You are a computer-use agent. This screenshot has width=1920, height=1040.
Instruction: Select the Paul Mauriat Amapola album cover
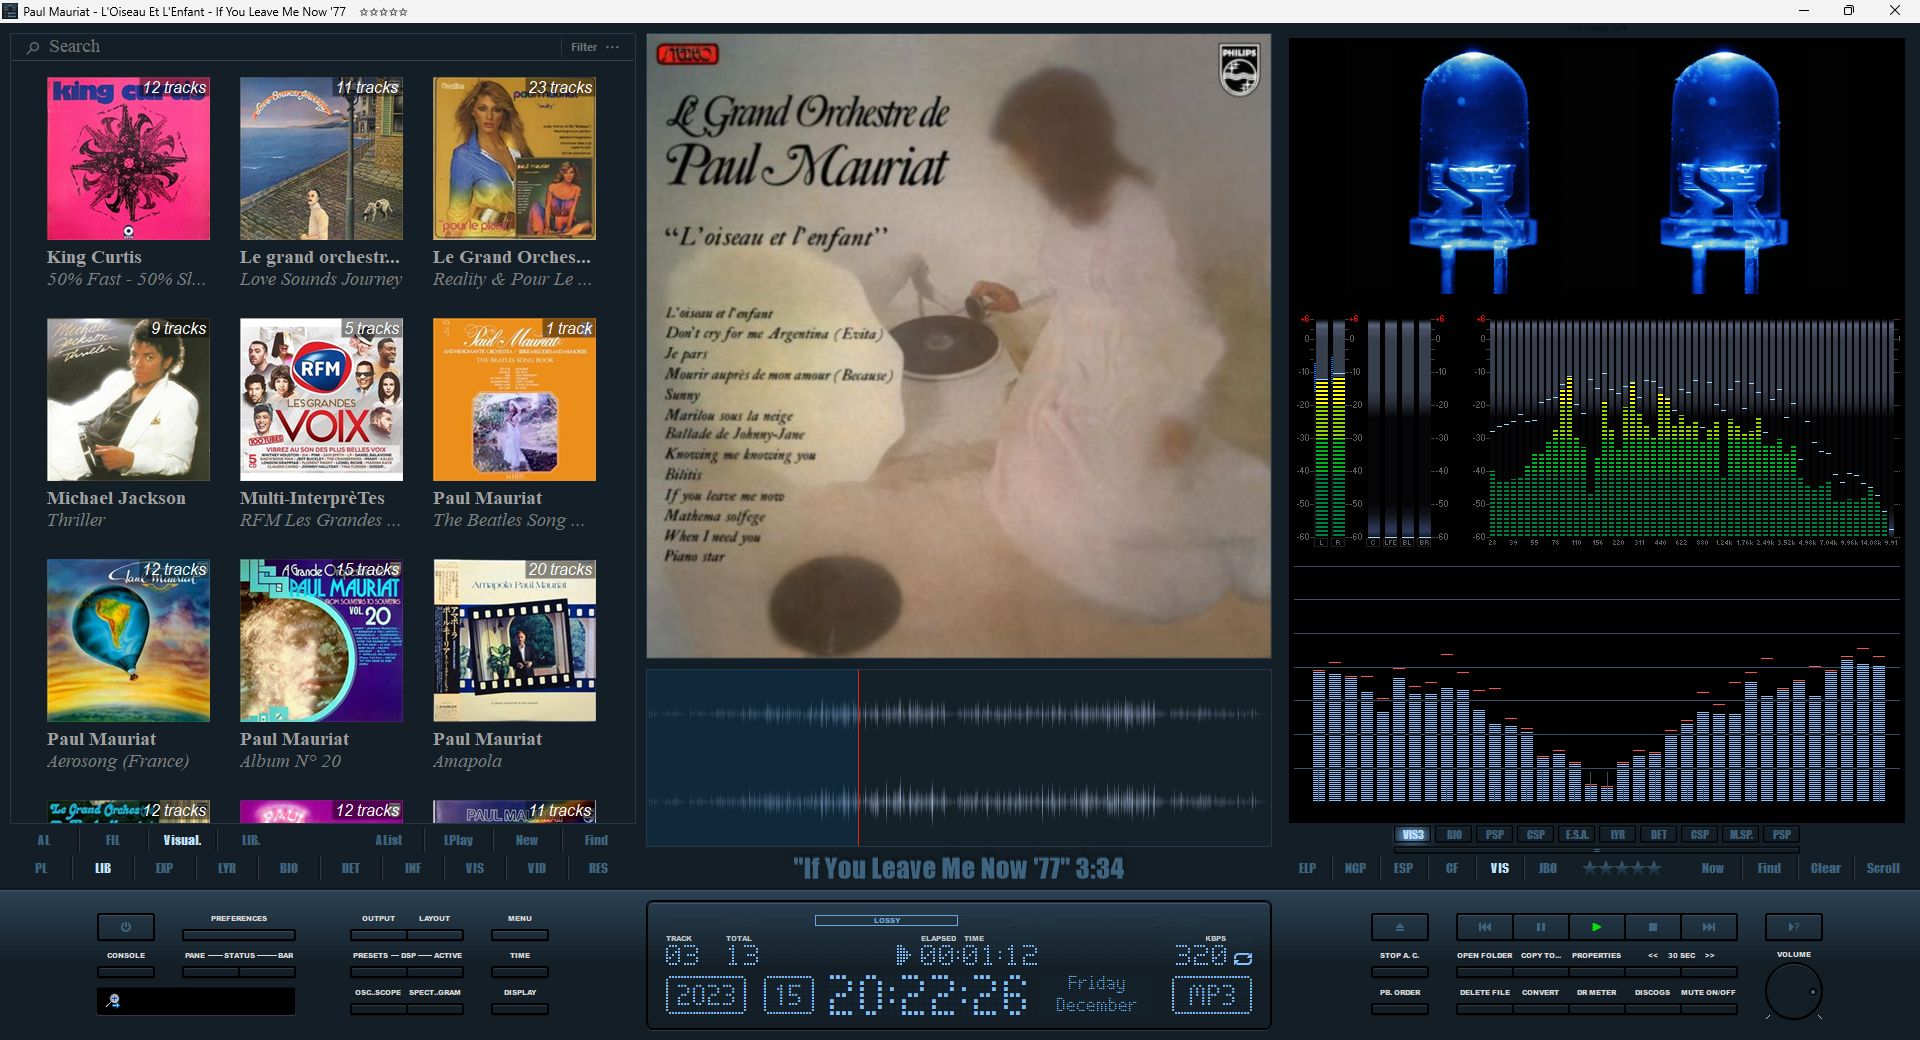tap(514, 640)
